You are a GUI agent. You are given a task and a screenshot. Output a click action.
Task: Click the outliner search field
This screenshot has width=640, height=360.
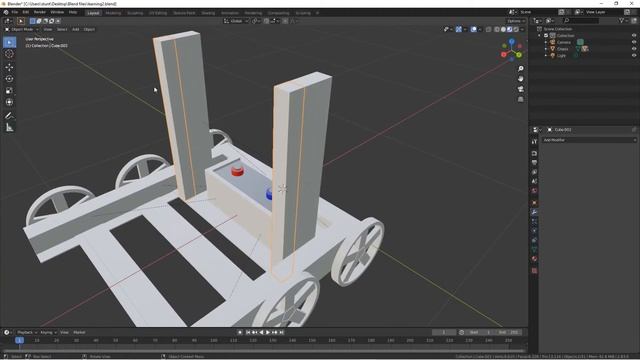[x=582, y=20]
